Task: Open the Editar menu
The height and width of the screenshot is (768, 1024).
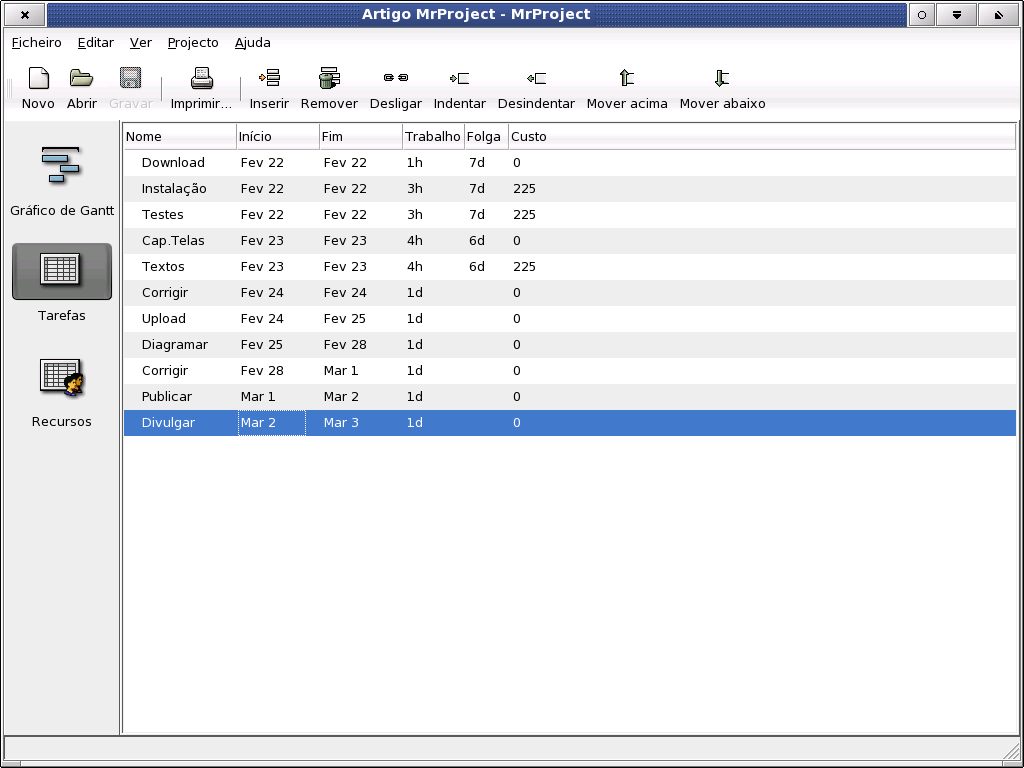Action: pyautogui.click(x=95, y=42)
